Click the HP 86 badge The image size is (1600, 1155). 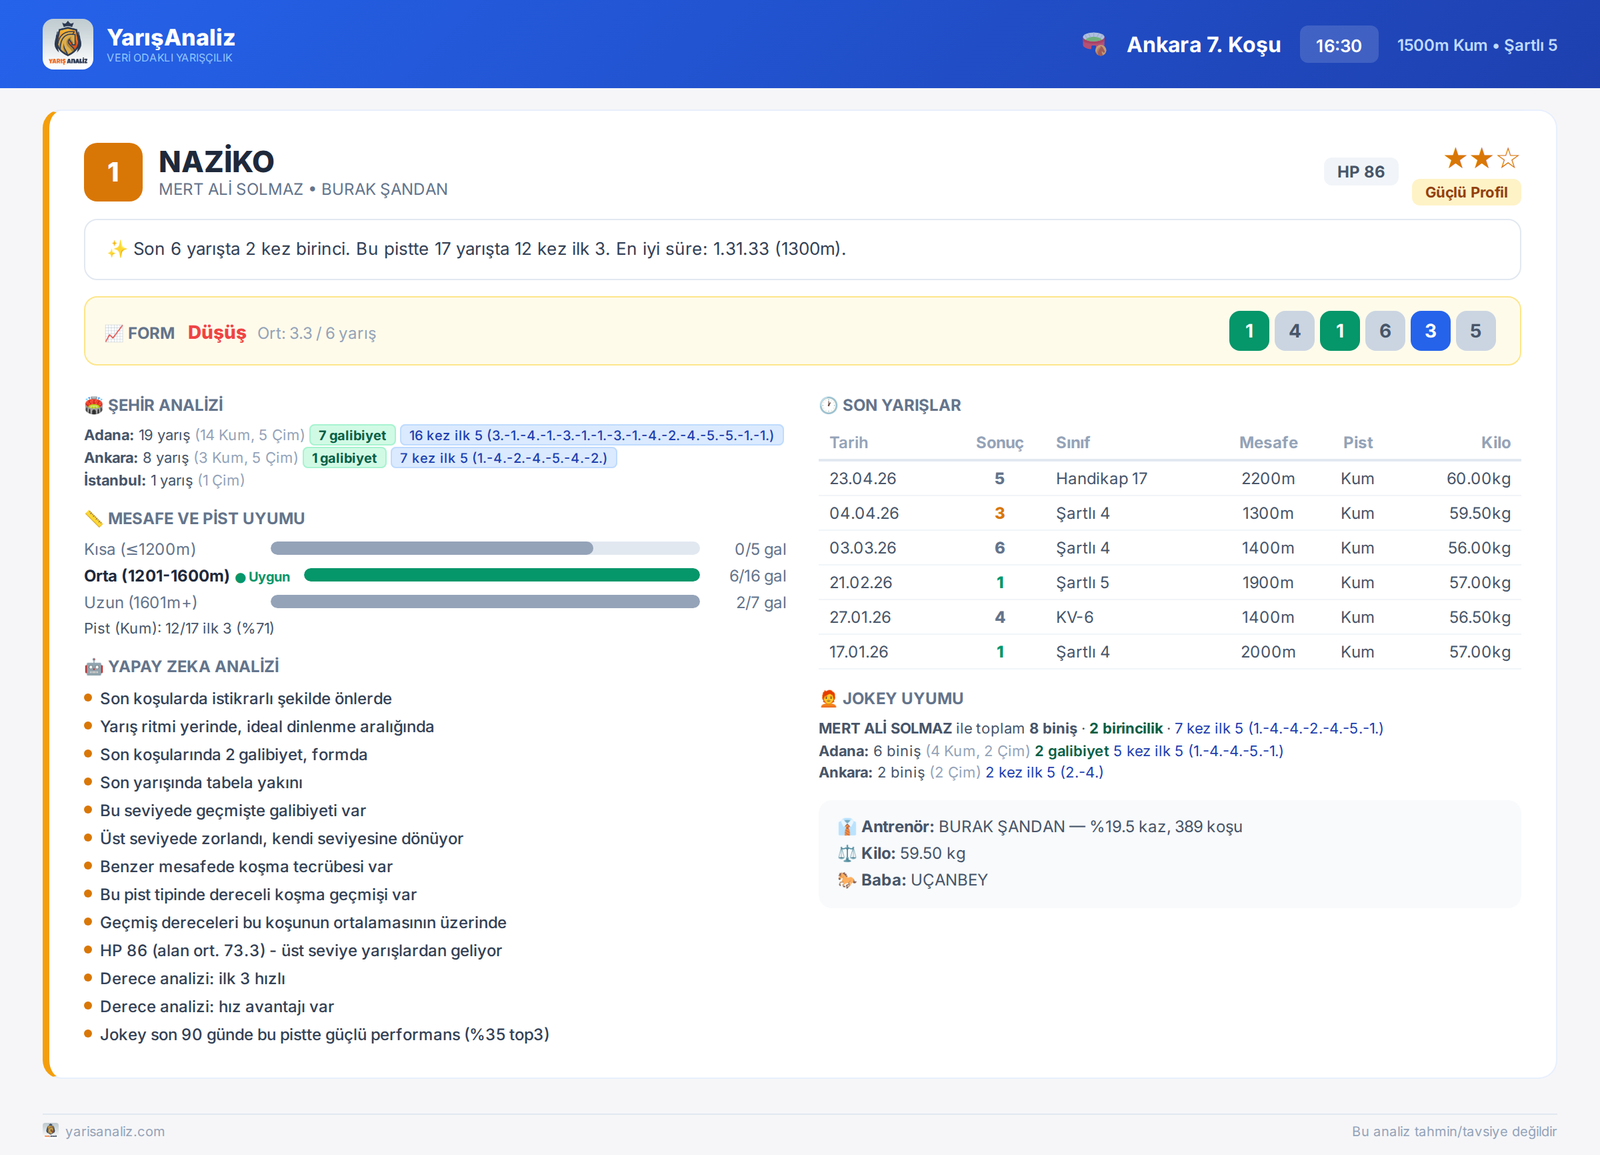pos(1361,172)
